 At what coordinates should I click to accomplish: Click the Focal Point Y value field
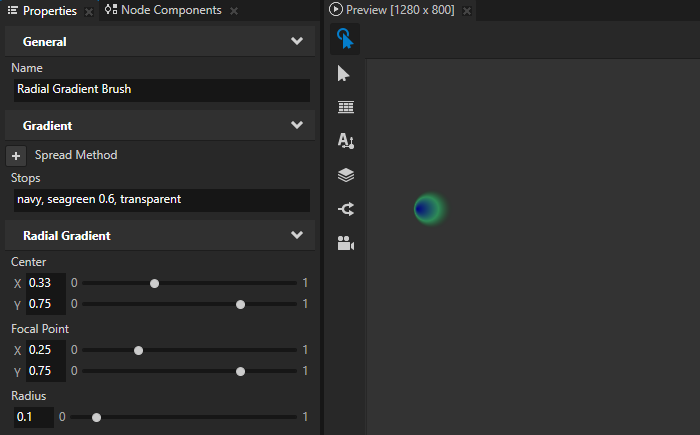tap(46, 371)
